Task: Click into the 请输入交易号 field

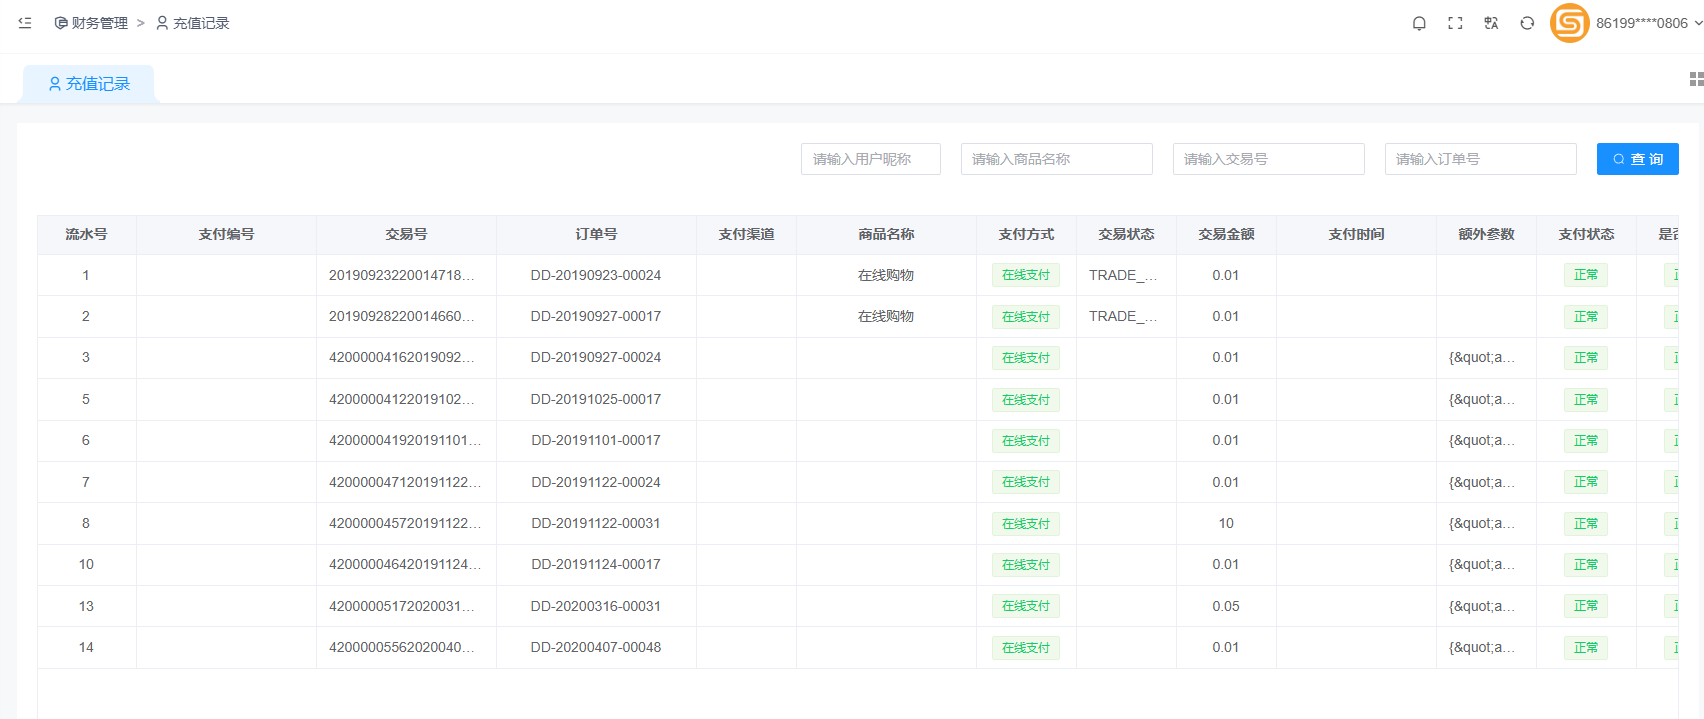Action: (1268, 159)
